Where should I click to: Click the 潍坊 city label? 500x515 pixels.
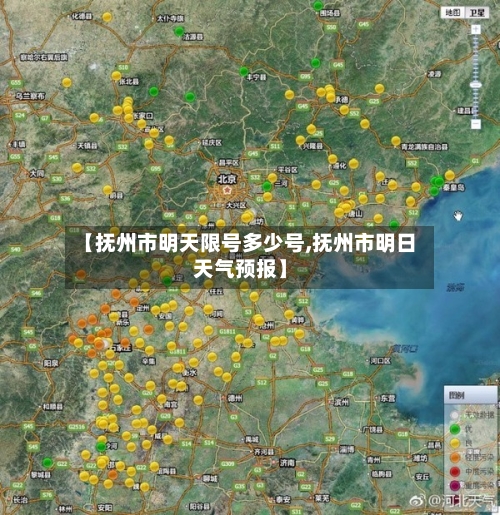[420, 459]
